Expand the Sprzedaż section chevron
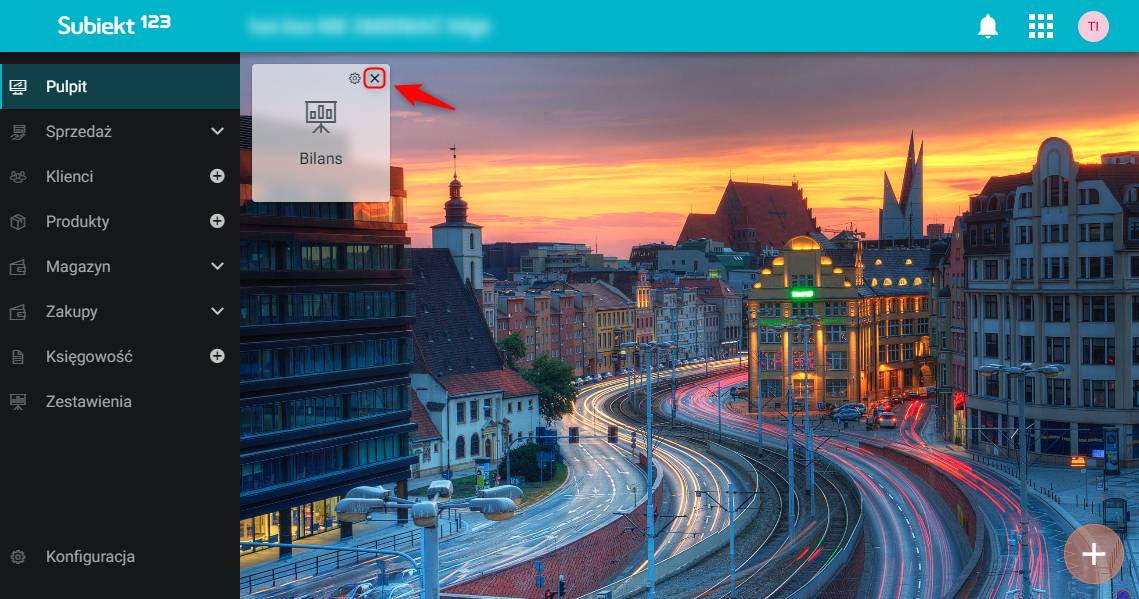 point(217,131)
